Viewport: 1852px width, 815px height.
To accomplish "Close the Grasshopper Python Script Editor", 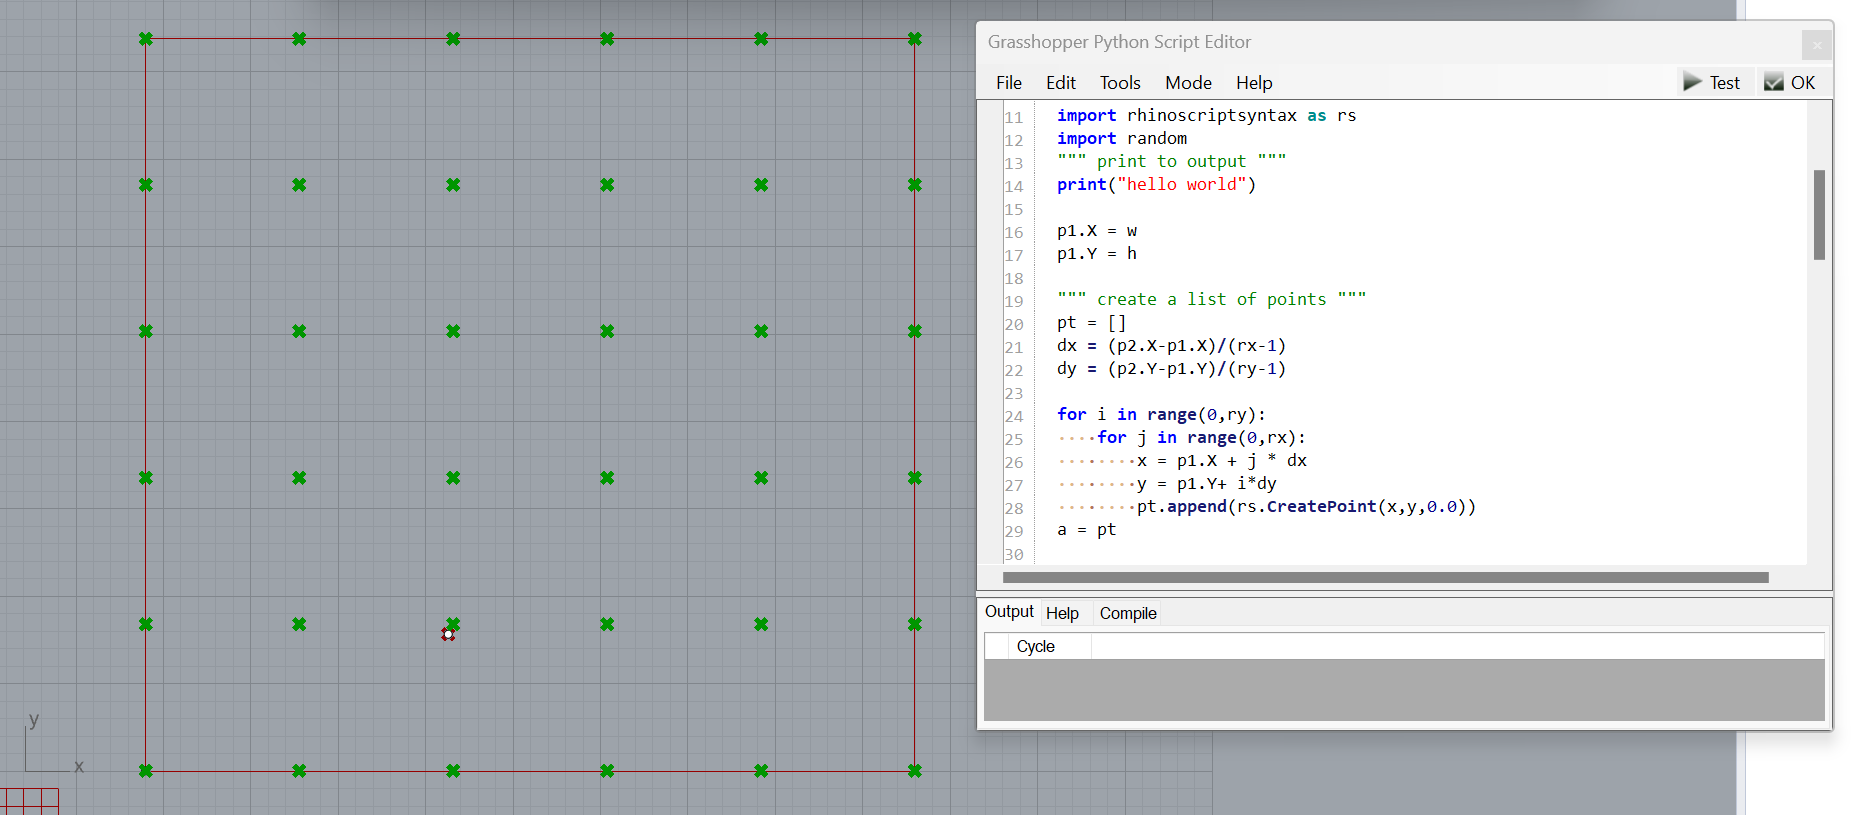I will [x=1816, y=45].
